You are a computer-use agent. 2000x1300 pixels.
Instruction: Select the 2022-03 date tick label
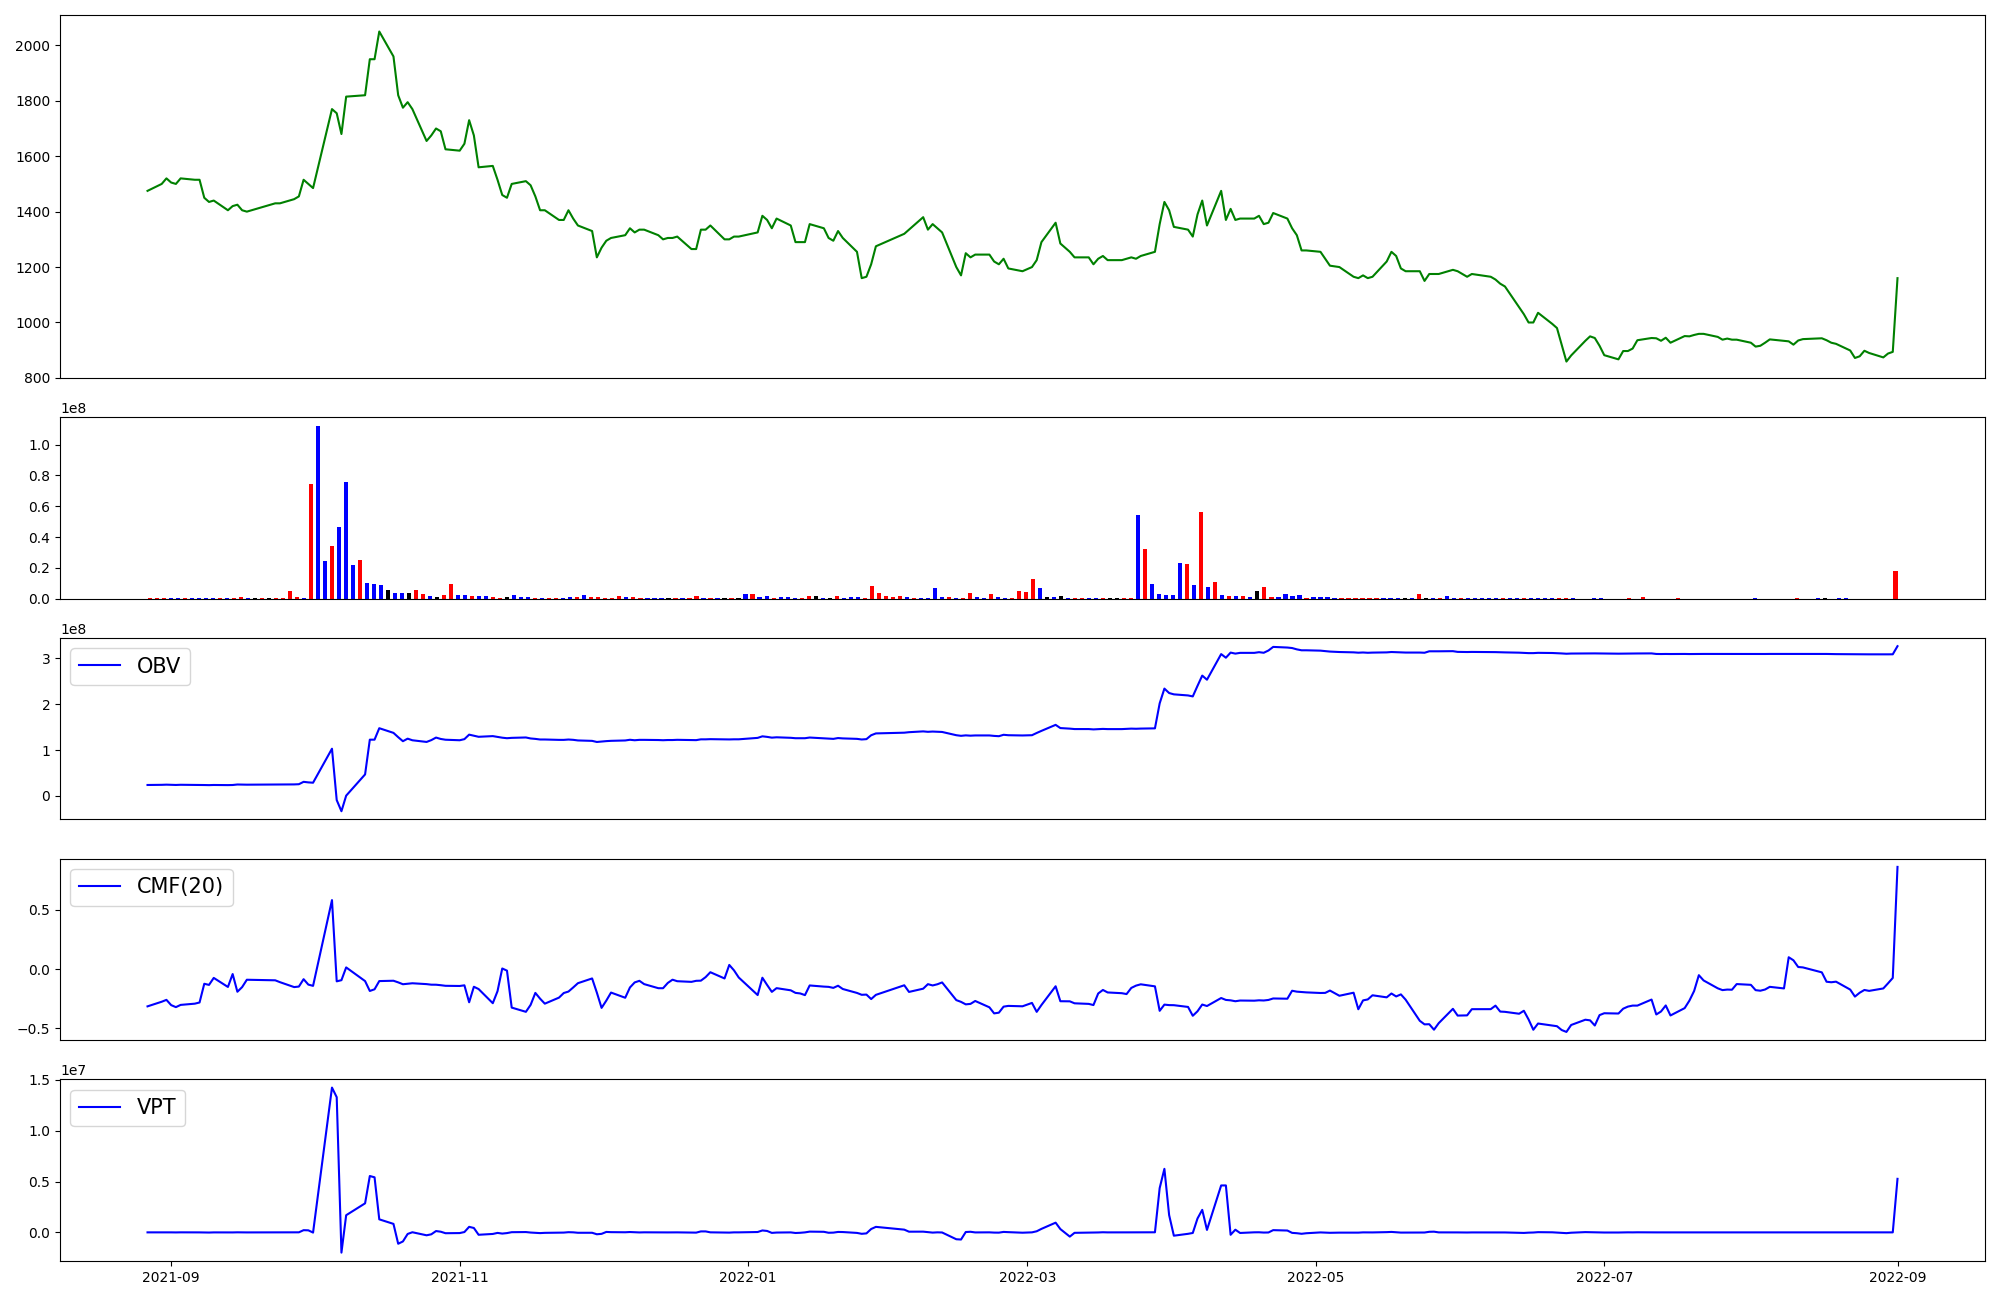click(x=1027, y=1277)
